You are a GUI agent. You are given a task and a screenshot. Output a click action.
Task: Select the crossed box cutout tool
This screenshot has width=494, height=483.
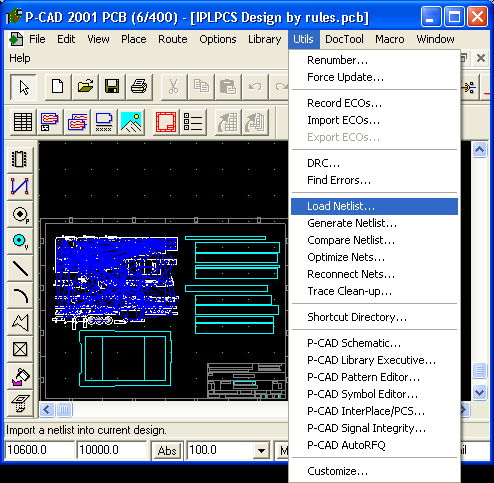point(20,349)
